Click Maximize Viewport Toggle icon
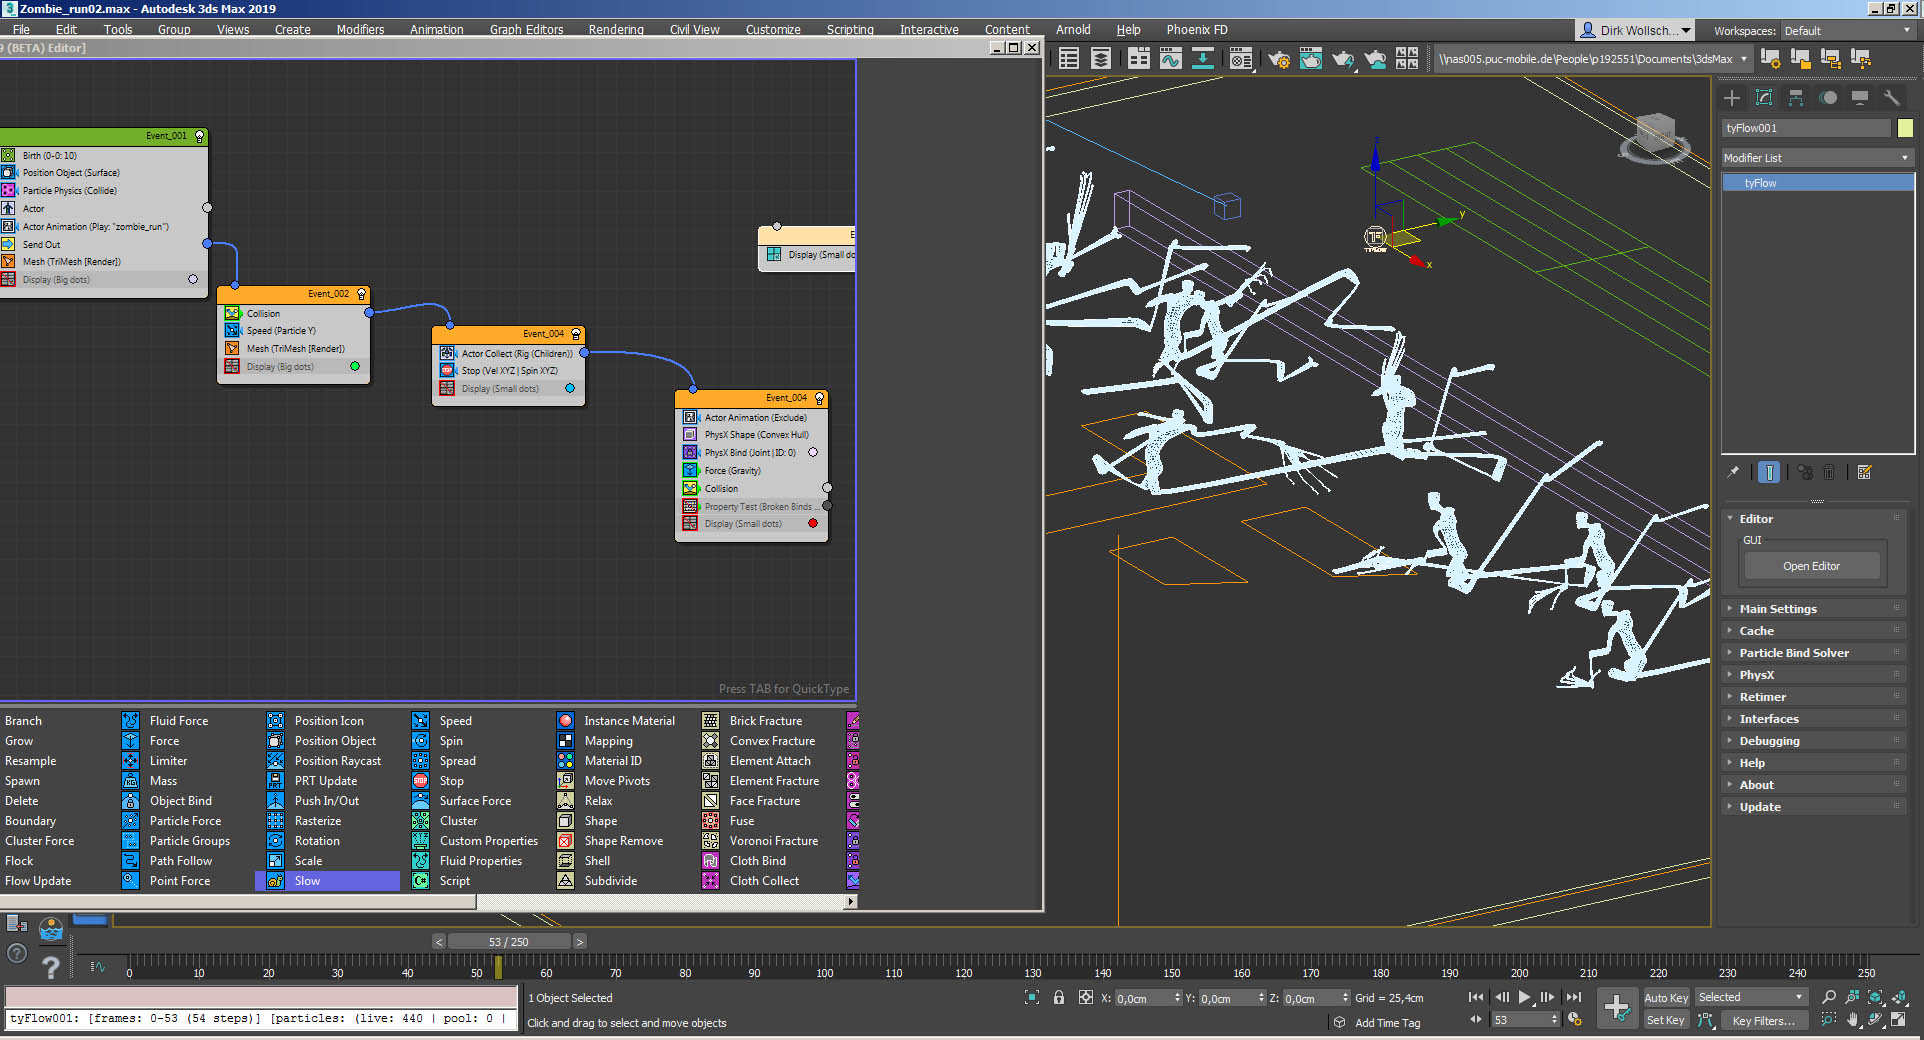This screenshot has height=1040, width=1924. tap(1898, 1020)
